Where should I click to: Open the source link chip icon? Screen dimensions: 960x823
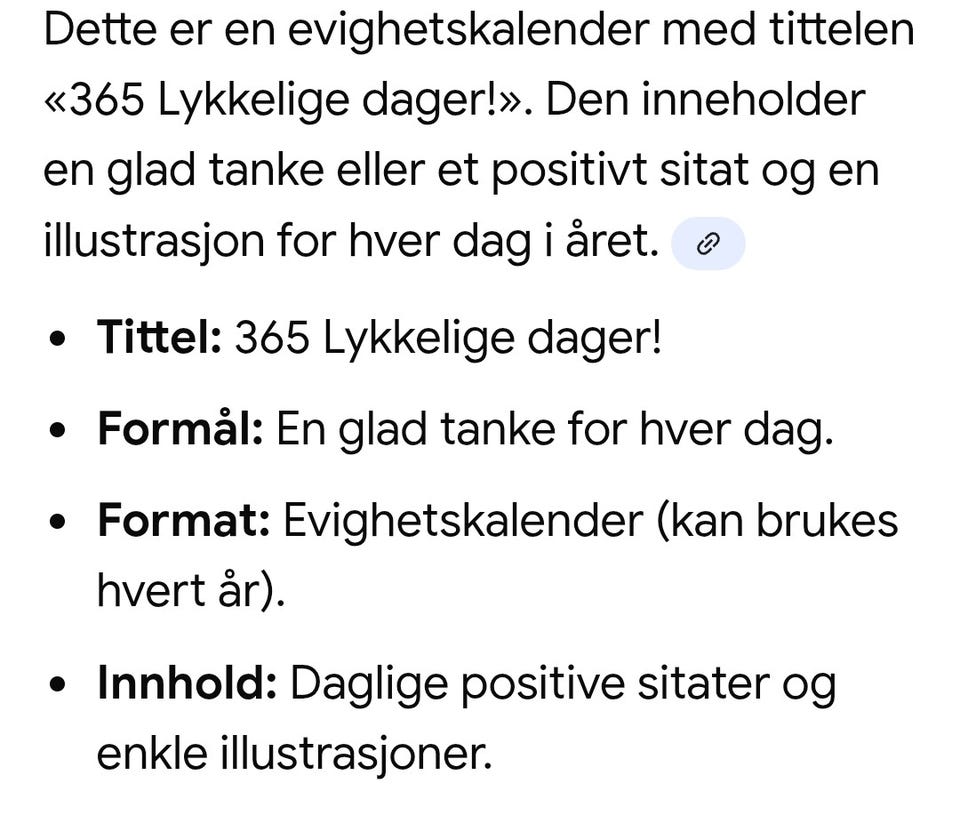708,244
